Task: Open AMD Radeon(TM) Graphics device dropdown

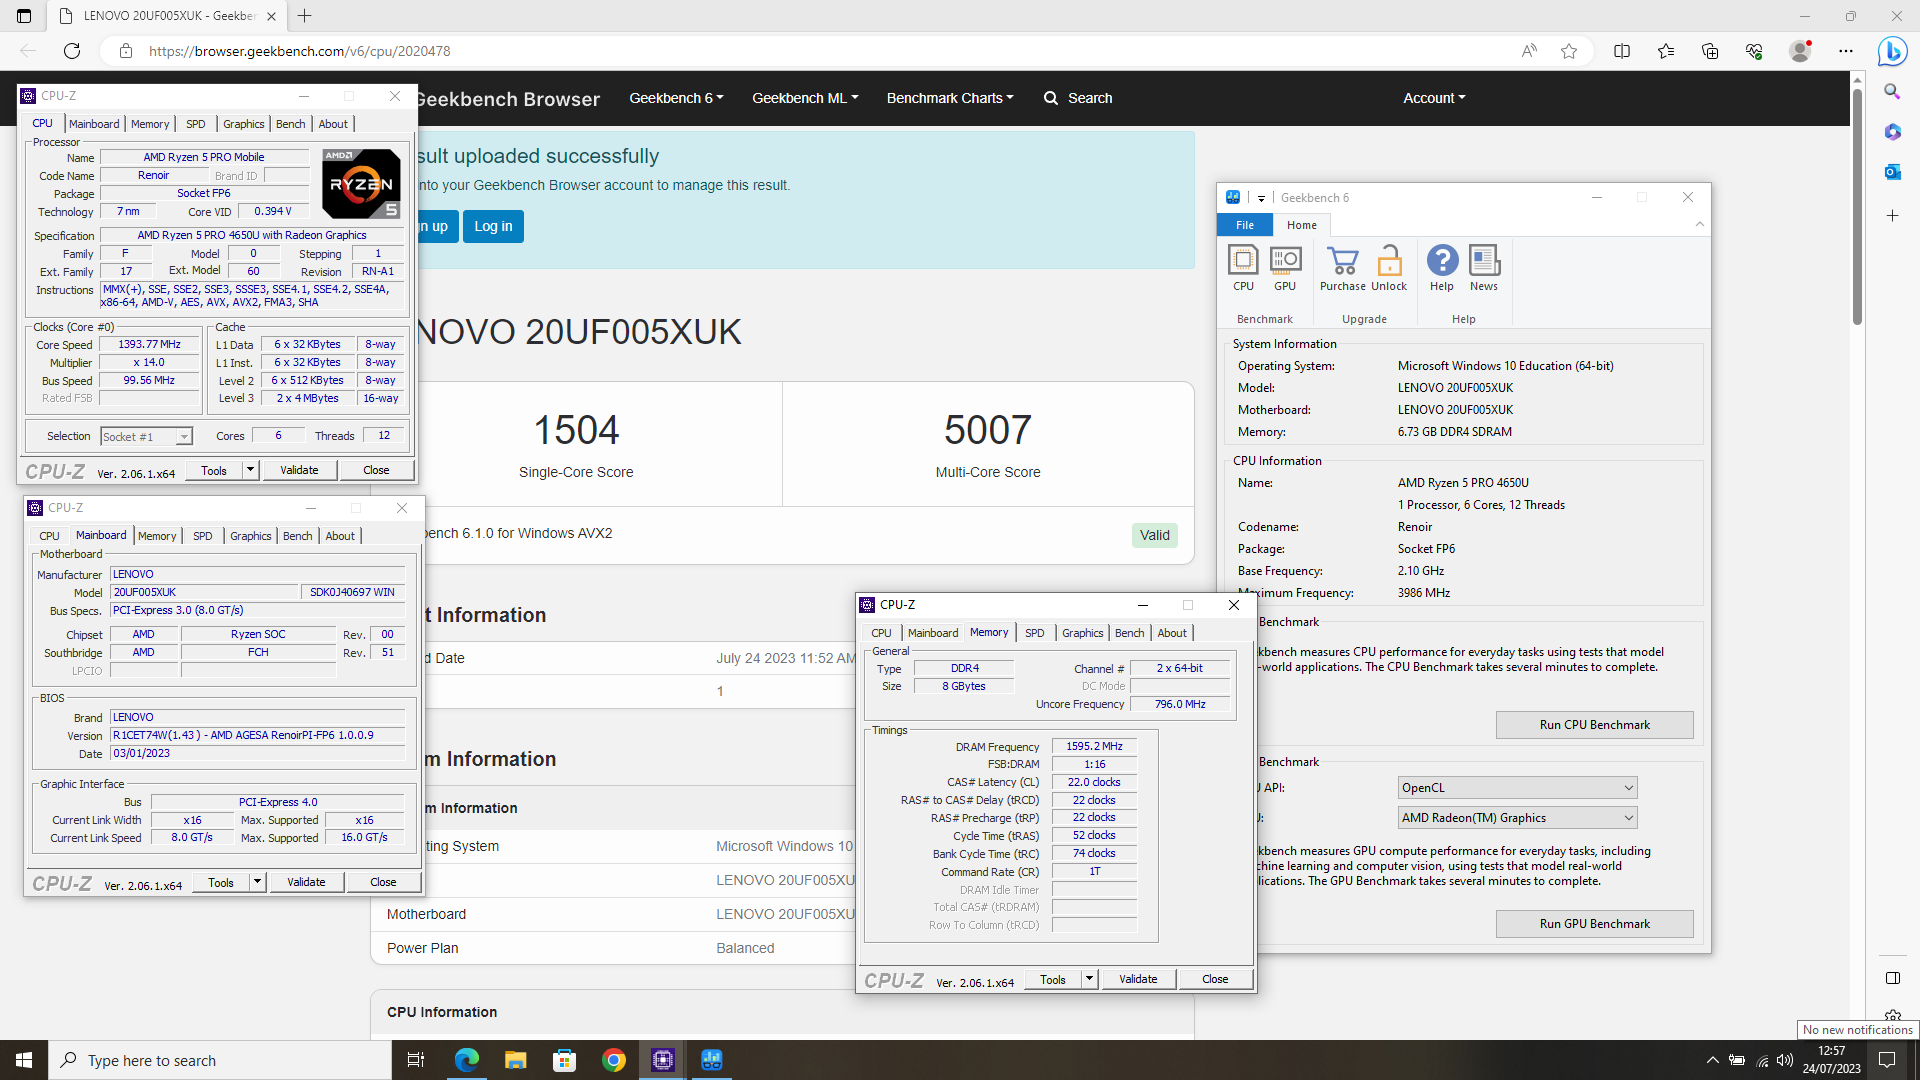Action: (x=1517, y=818)
